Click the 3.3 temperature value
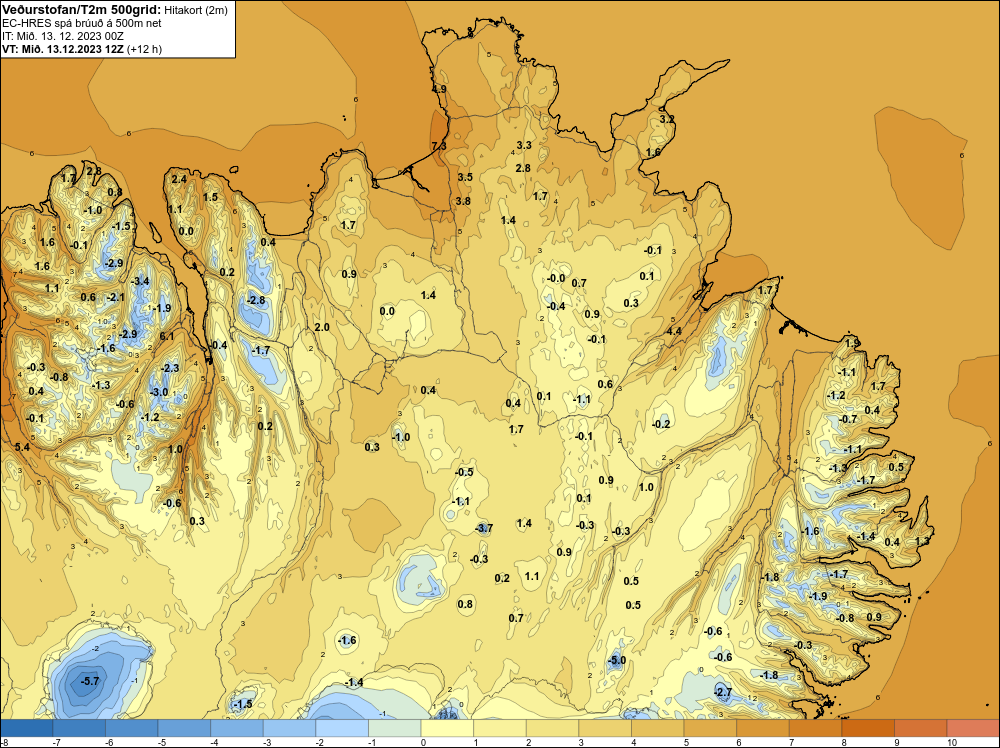Screen dimensions: 1000x748 point(524,145)
